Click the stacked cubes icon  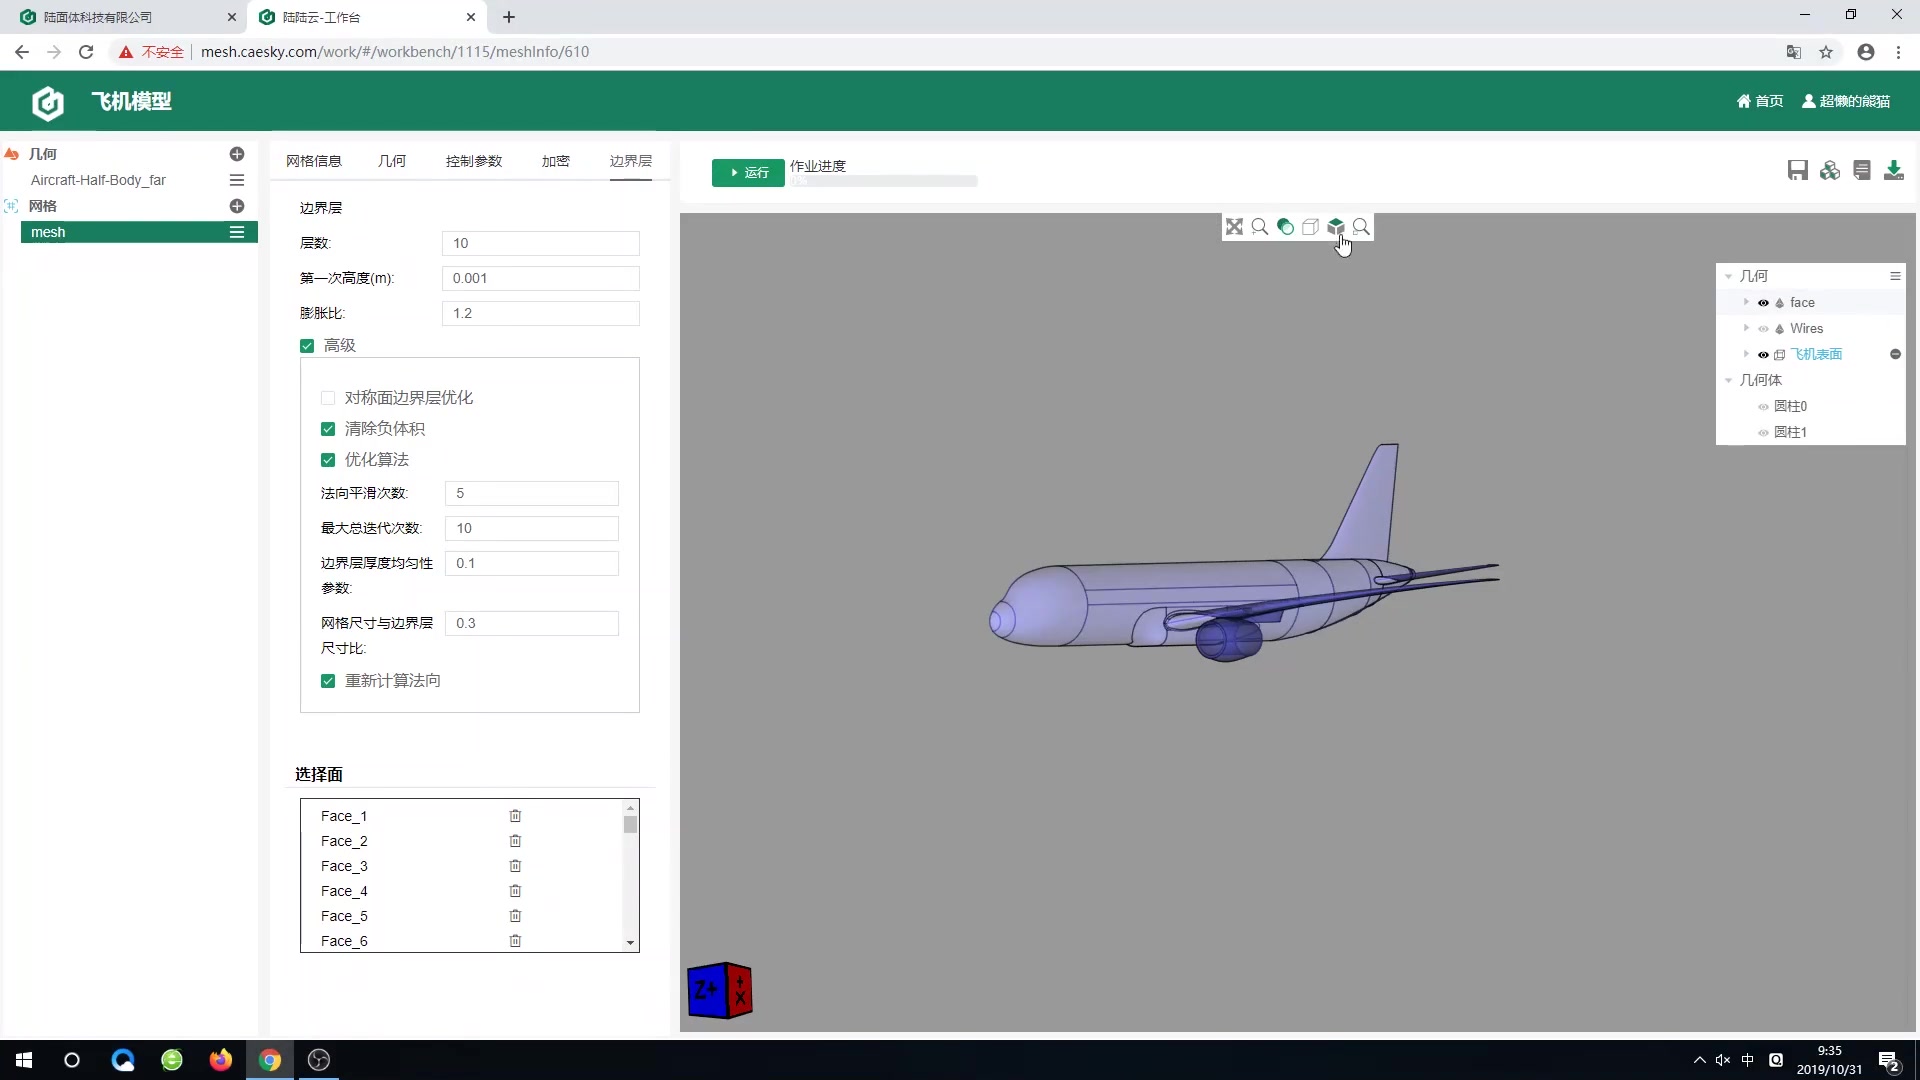tap(1829, 170)
